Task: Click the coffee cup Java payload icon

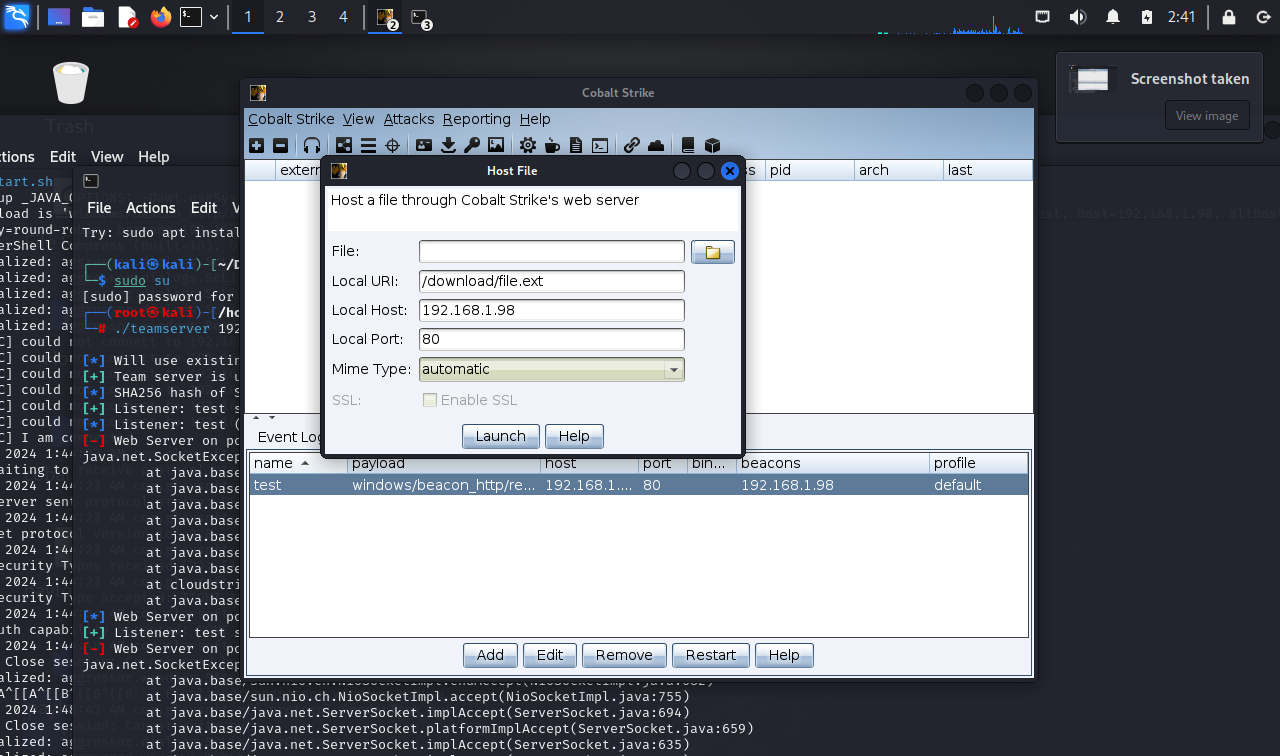Action: click(x=552, y=145)
